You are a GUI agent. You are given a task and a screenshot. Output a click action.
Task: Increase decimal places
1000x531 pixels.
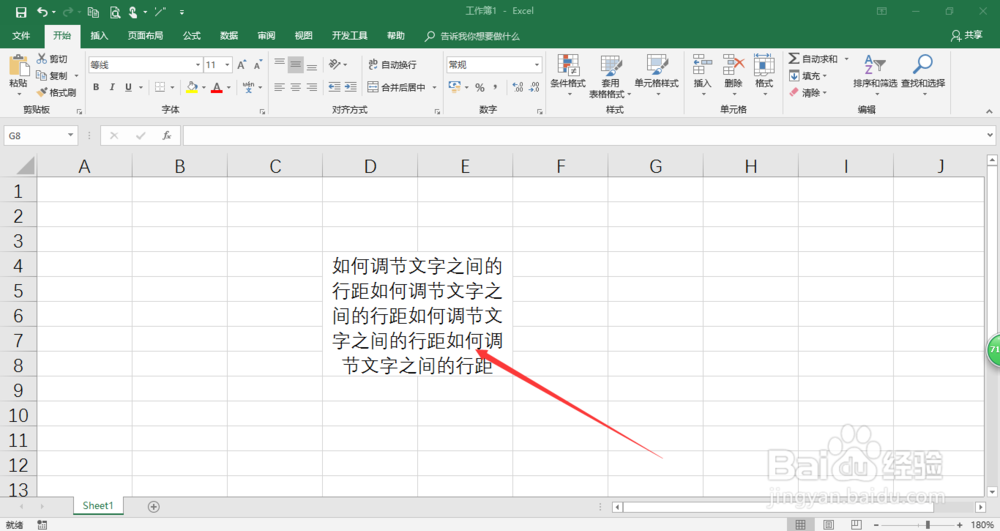pos(518,87)
